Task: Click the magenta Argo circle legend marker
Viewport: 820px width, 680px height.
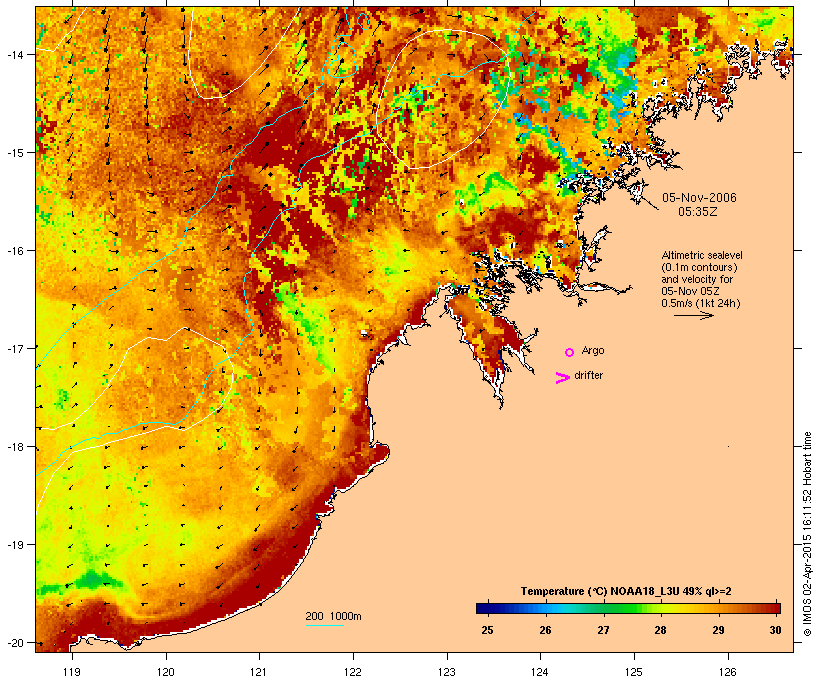Action: pos(570,352)
